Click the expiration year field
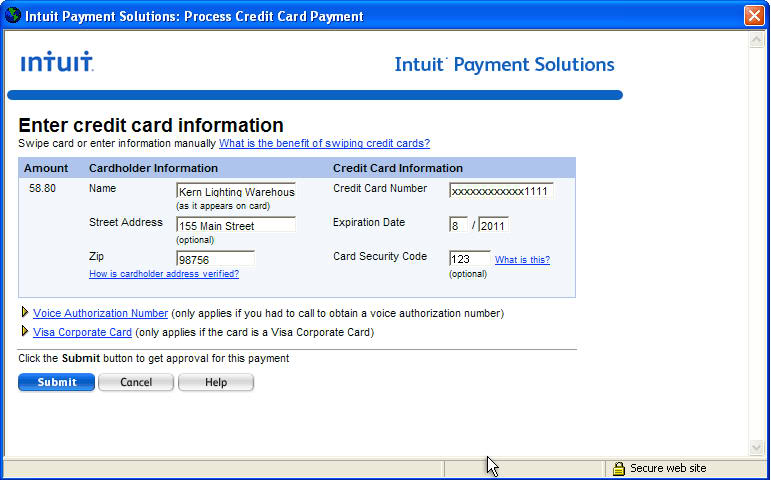 [493, 225]
